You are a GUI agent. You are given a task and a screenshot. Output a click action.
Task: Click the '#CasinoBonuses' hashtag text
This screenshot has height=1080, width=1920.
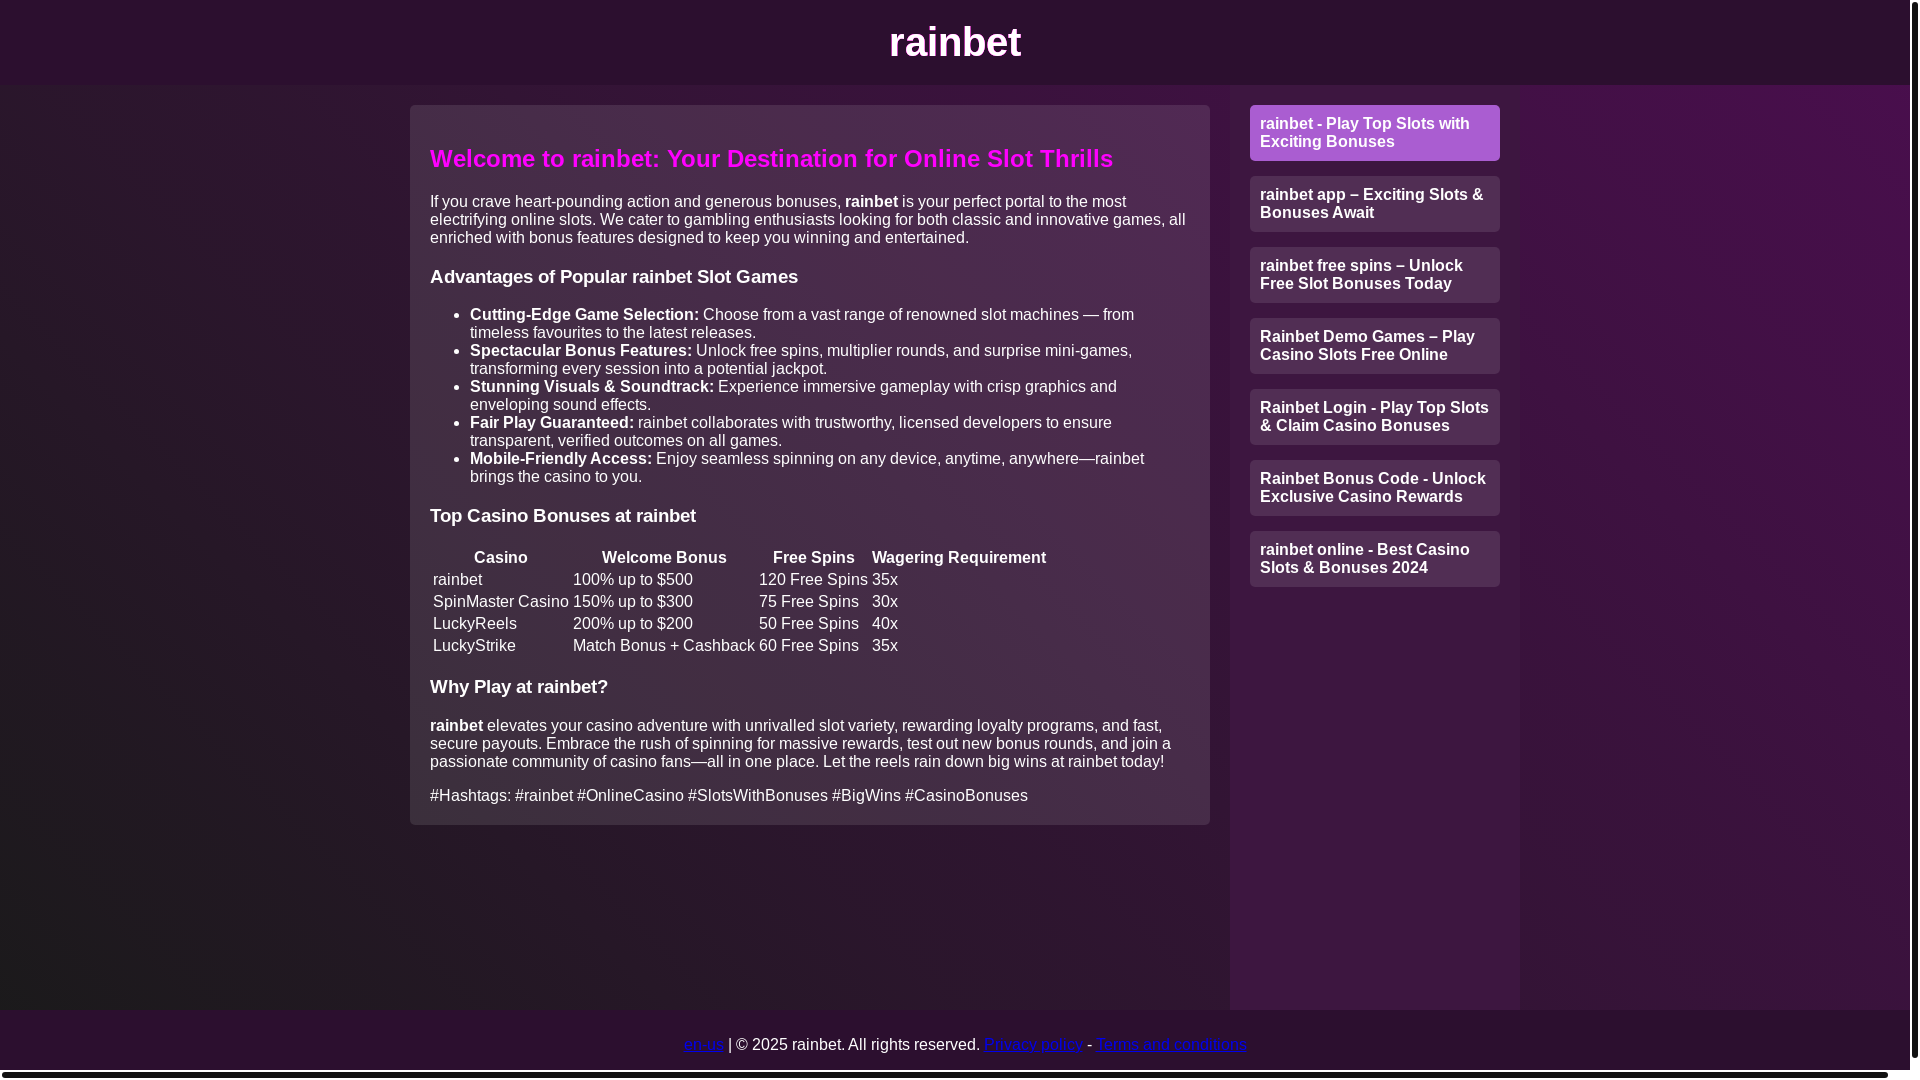point(966,796)
